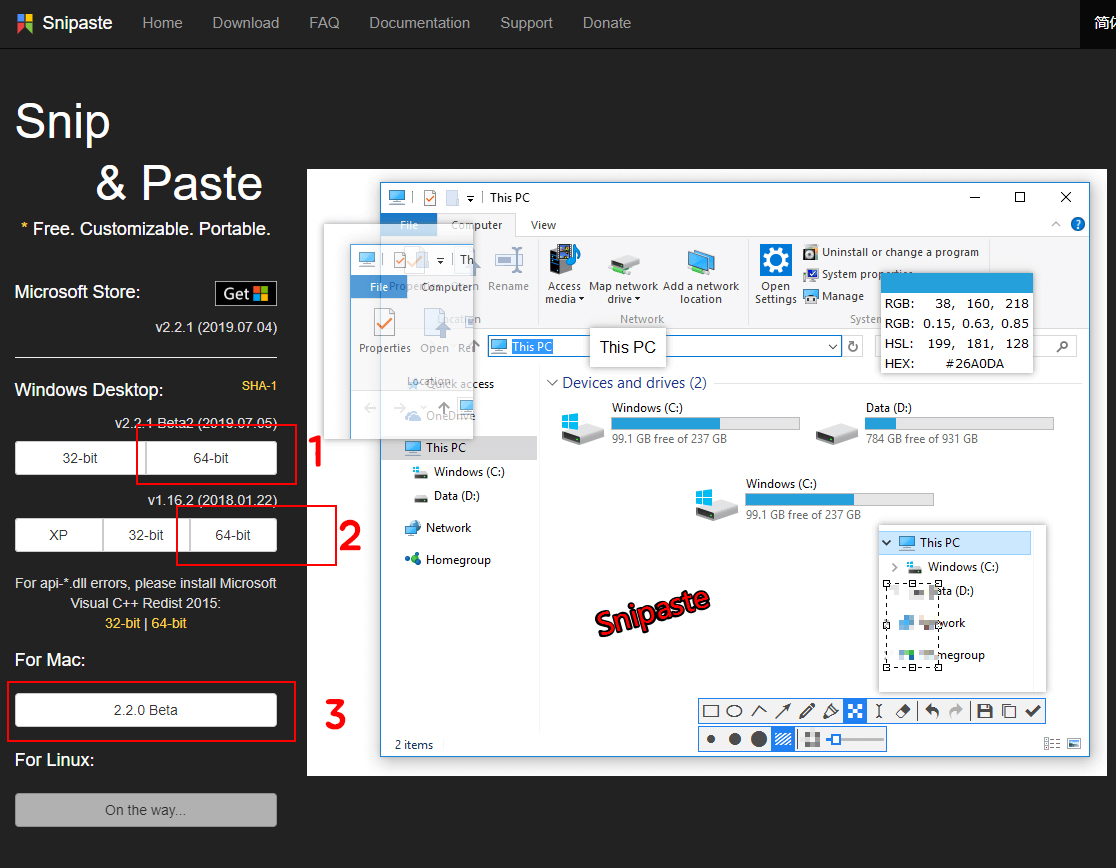Image resolution: width=1116 pixels, height=868 pixels.
Task: Select the highlighted Mosaic tool
Action: tap(855, 711)
